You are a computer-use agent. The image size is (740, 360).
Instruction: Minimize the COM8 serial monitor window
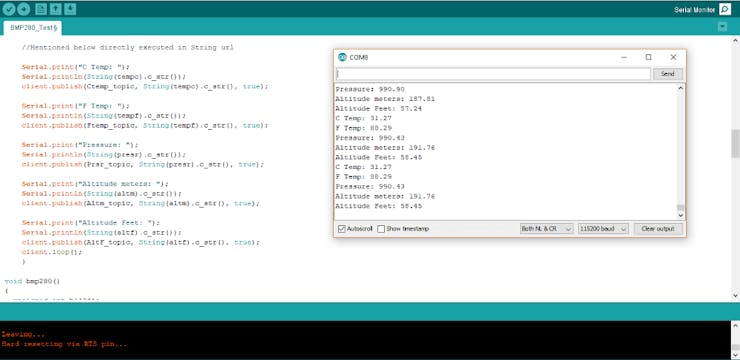click(x=624, y=57)
